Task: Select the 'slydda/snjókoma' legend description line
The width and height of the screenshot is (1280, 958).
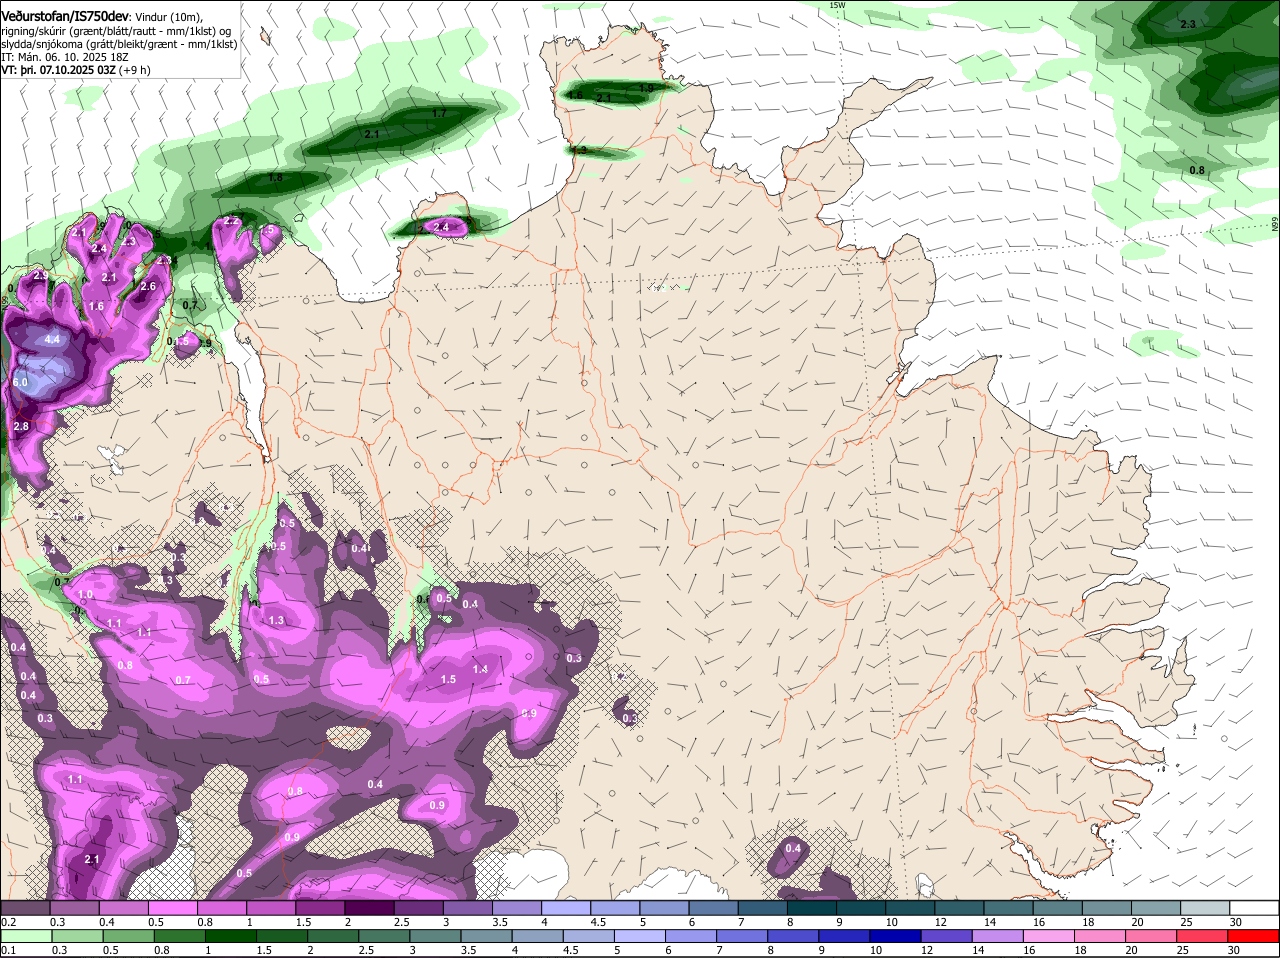Action: [x=119, y=44]
